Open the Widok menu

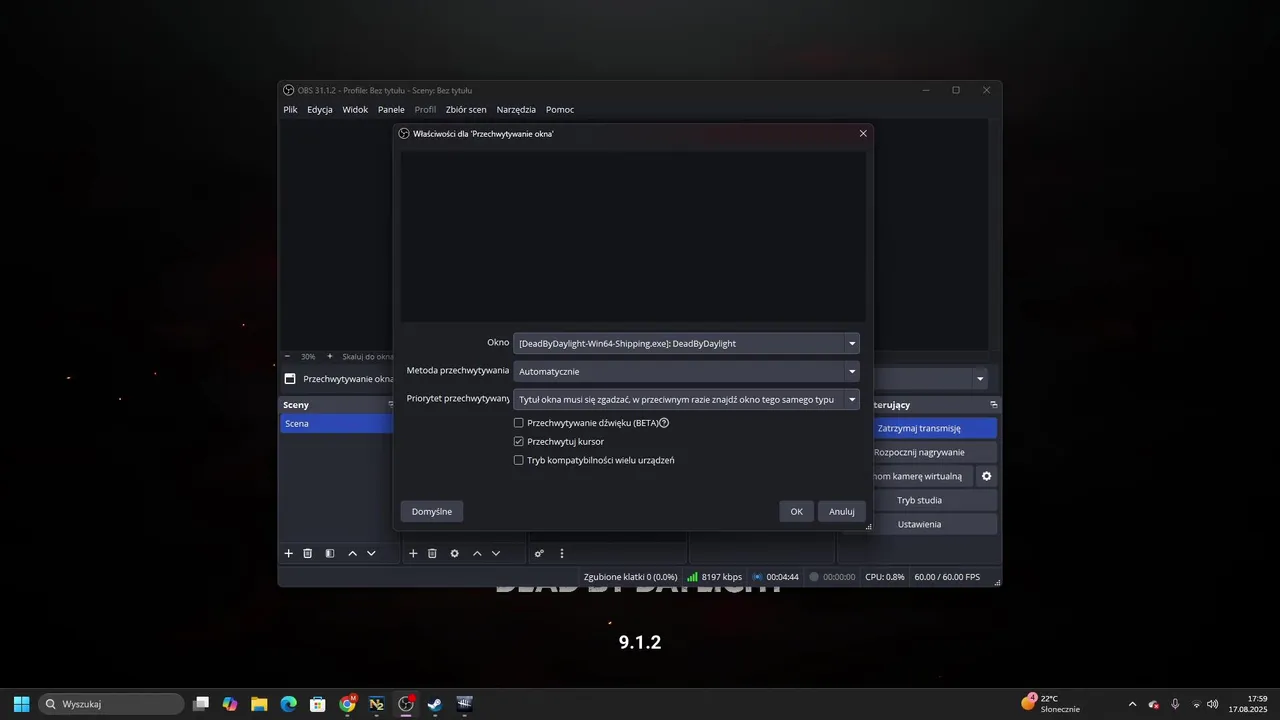pos(355,109)
